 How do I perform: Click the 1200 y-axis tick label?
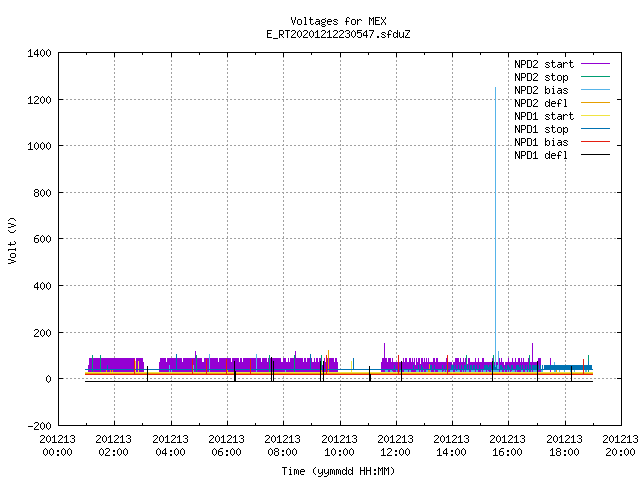pos(39,100)
